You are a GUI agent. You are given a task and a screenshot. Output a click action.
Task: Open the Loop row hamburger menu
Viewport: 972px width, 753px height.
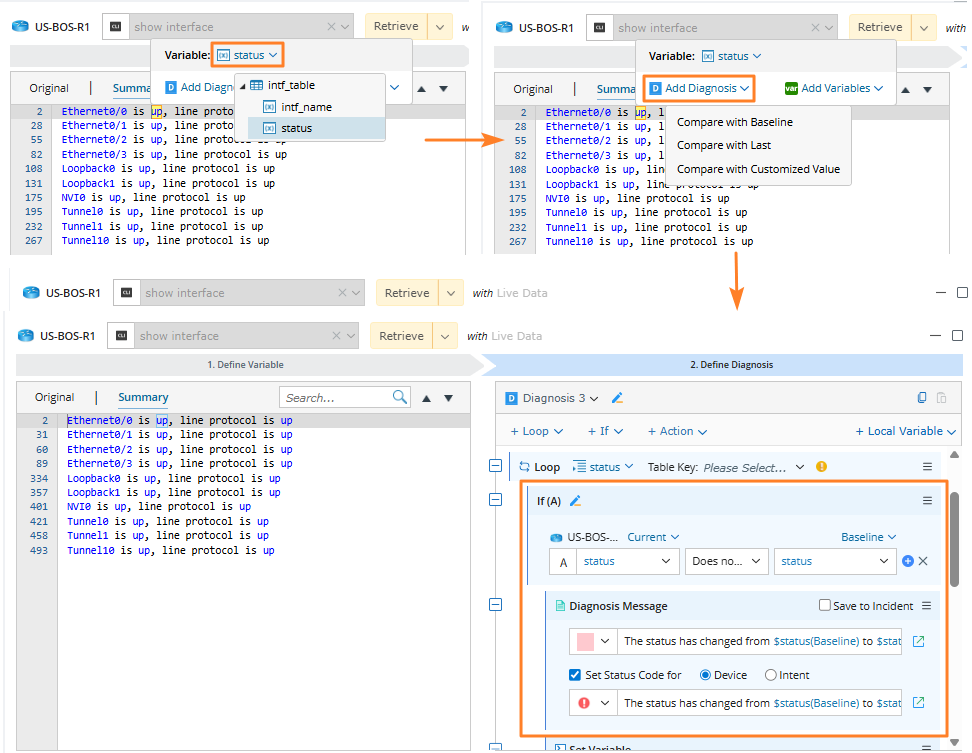[x=927, y=467]
